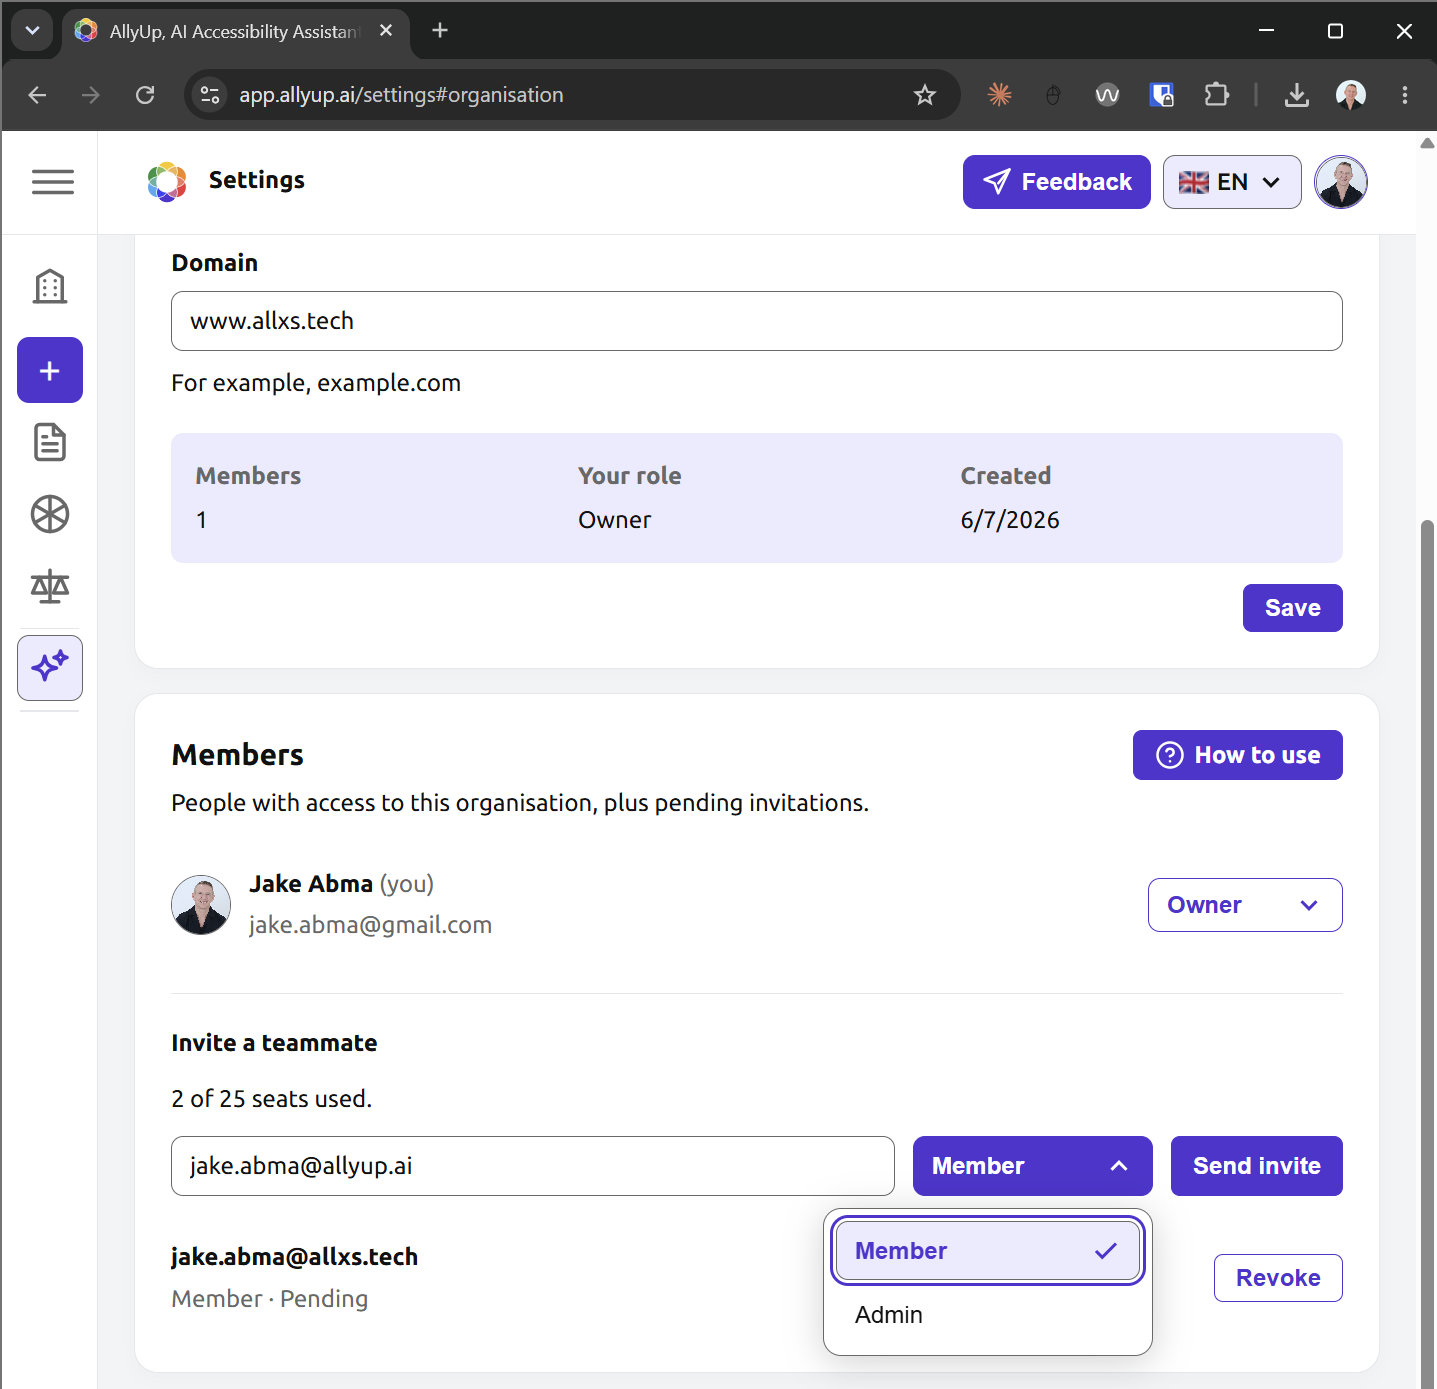The width and height of the screenshot is (1437, 1389).
Task: Open a new browser tab
Action: point(440,31)
